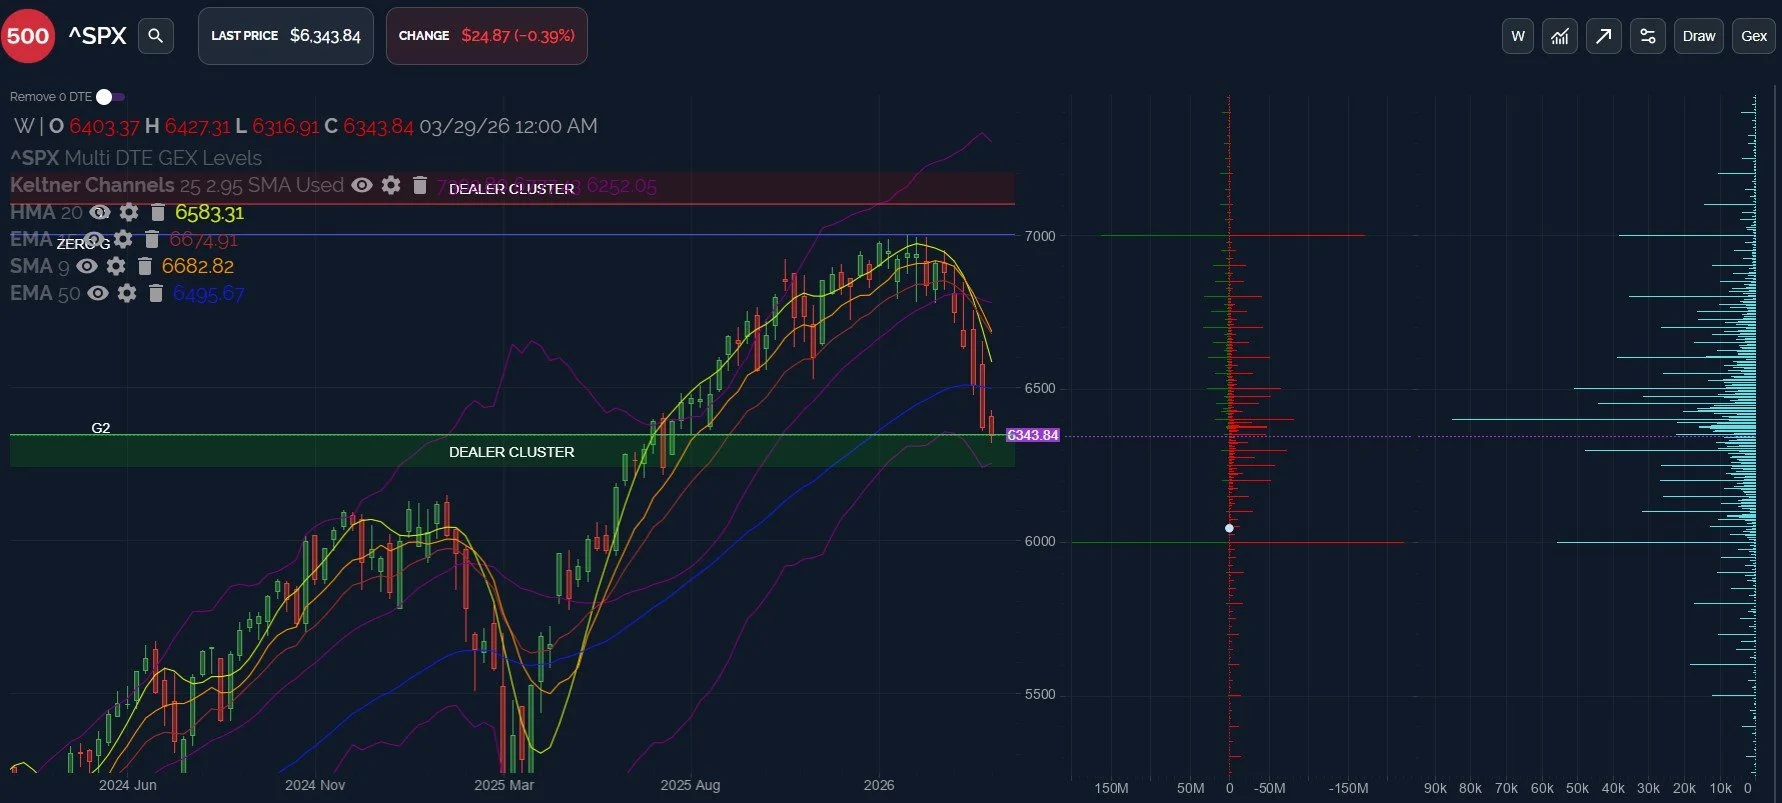The width and height of the screenshot is (1782, 803).
Task: Open the EMA 6674.91 settings gear
Action: pyautogui.click(x=123, y=239)
